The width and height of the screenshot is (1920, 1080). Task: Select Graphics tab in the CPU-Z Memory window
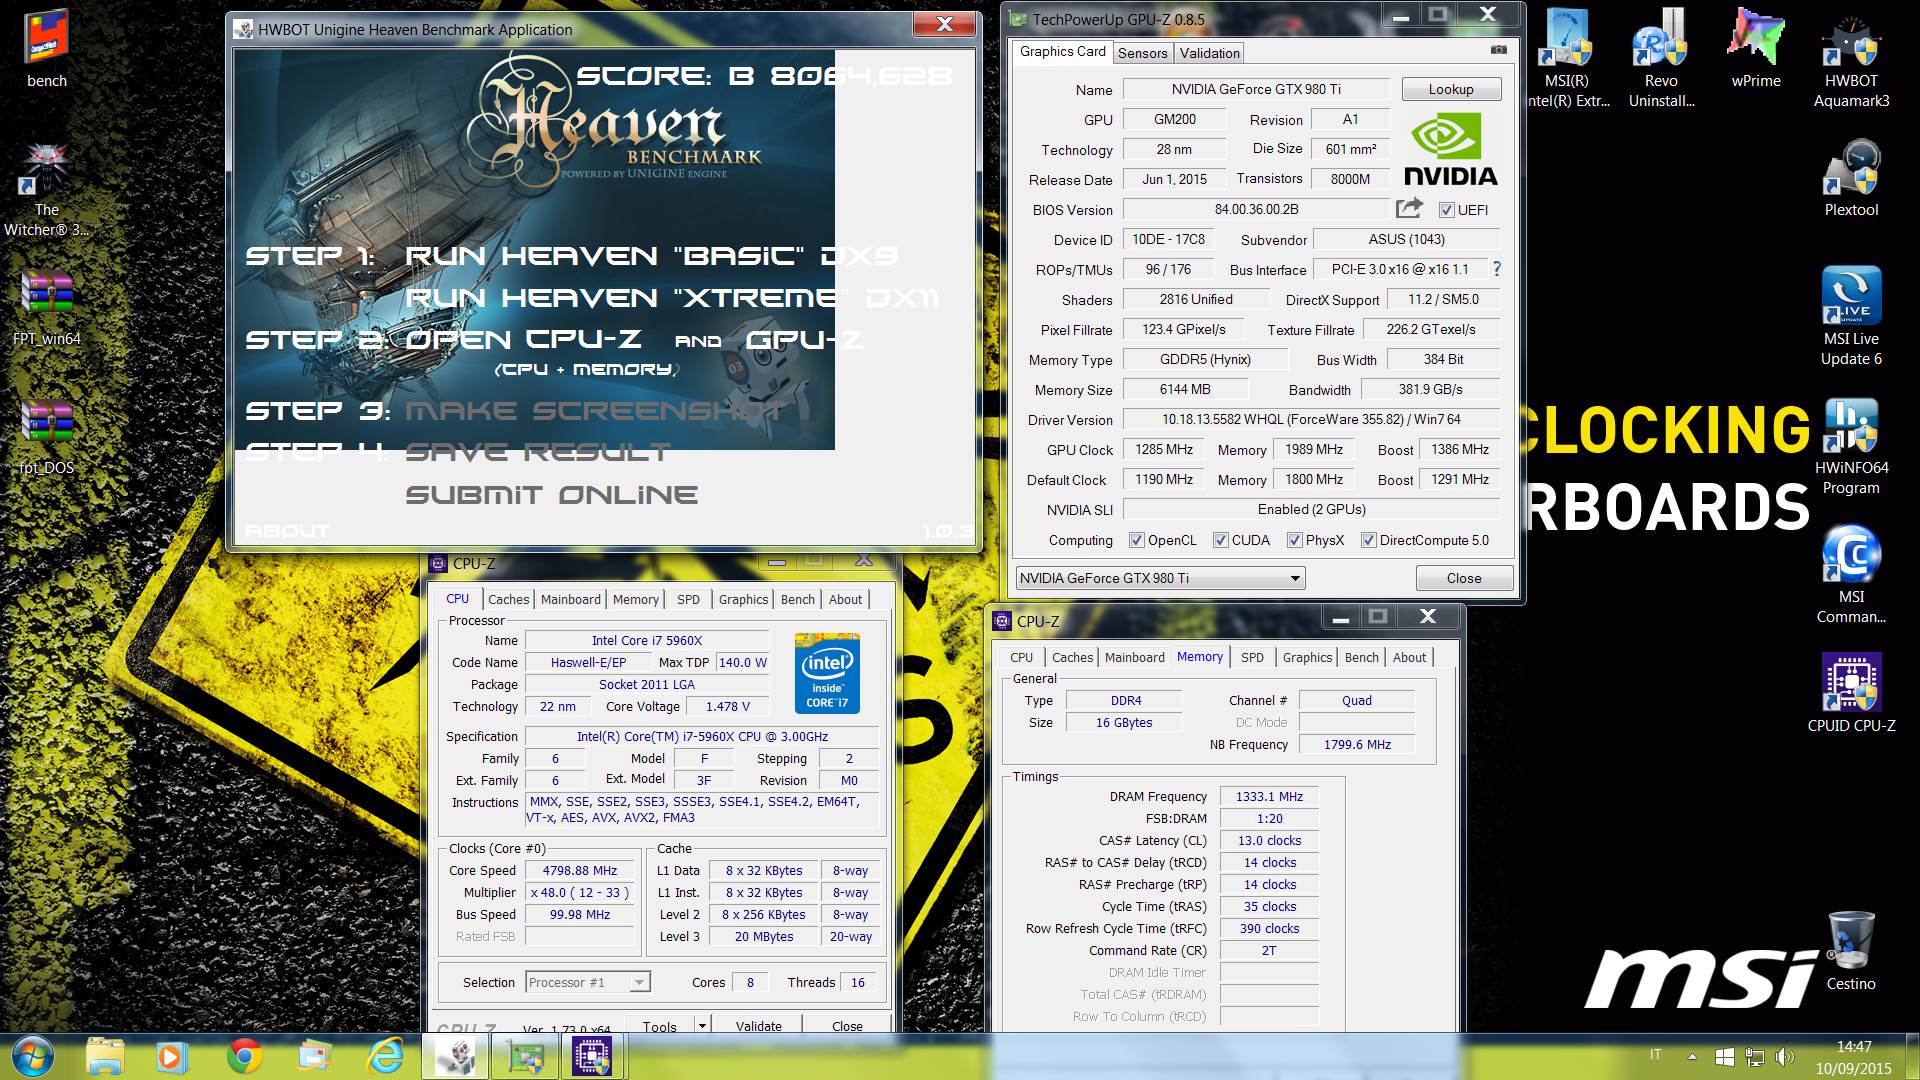[1307, 657]
